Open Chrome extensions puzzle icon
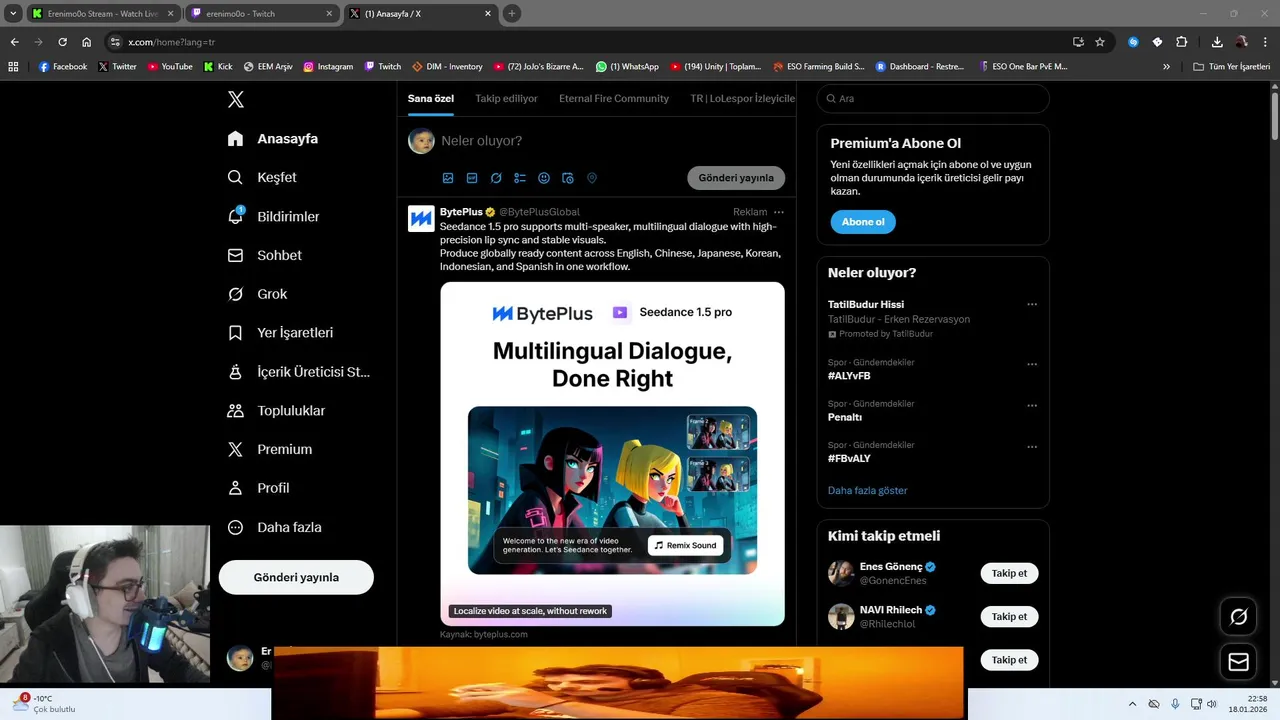Screen dimensions: 1280x720 (1182, 42)
